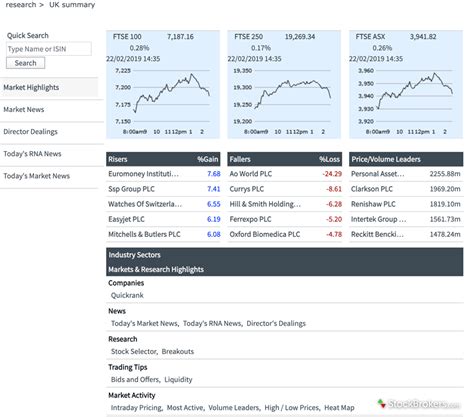Select Mitchells & Butlers PLC riser
The image size is (474, 417).
coord(144,234)
